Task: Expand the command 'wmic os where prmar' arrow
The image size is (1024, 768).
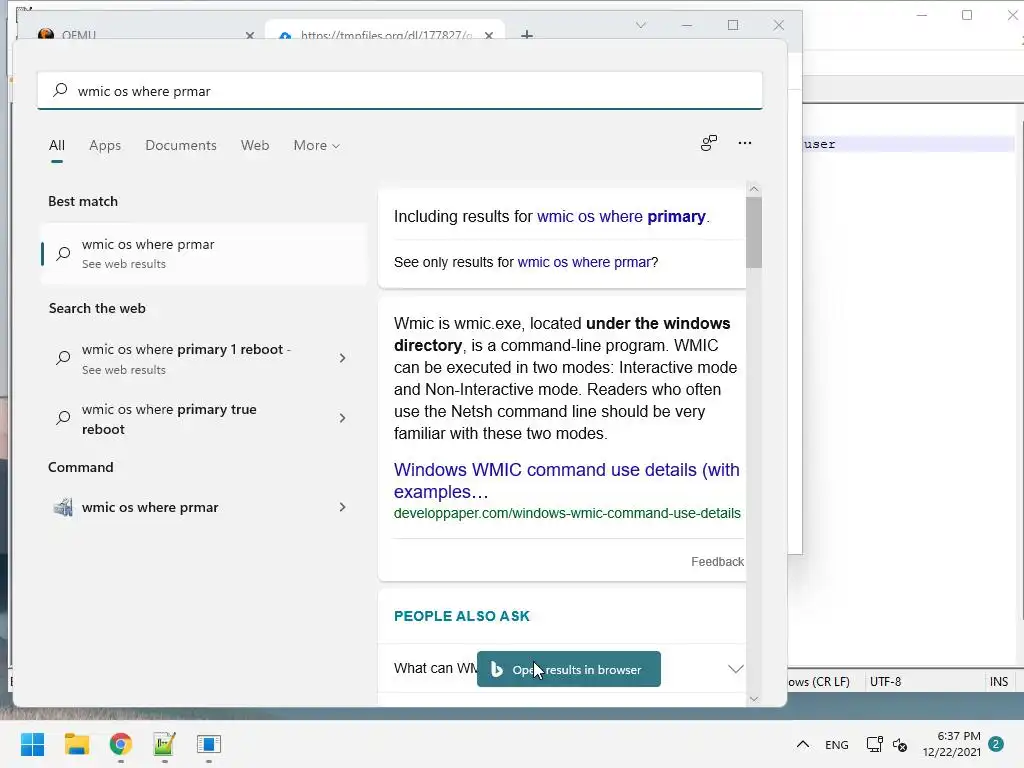Action: coord(342,507)
